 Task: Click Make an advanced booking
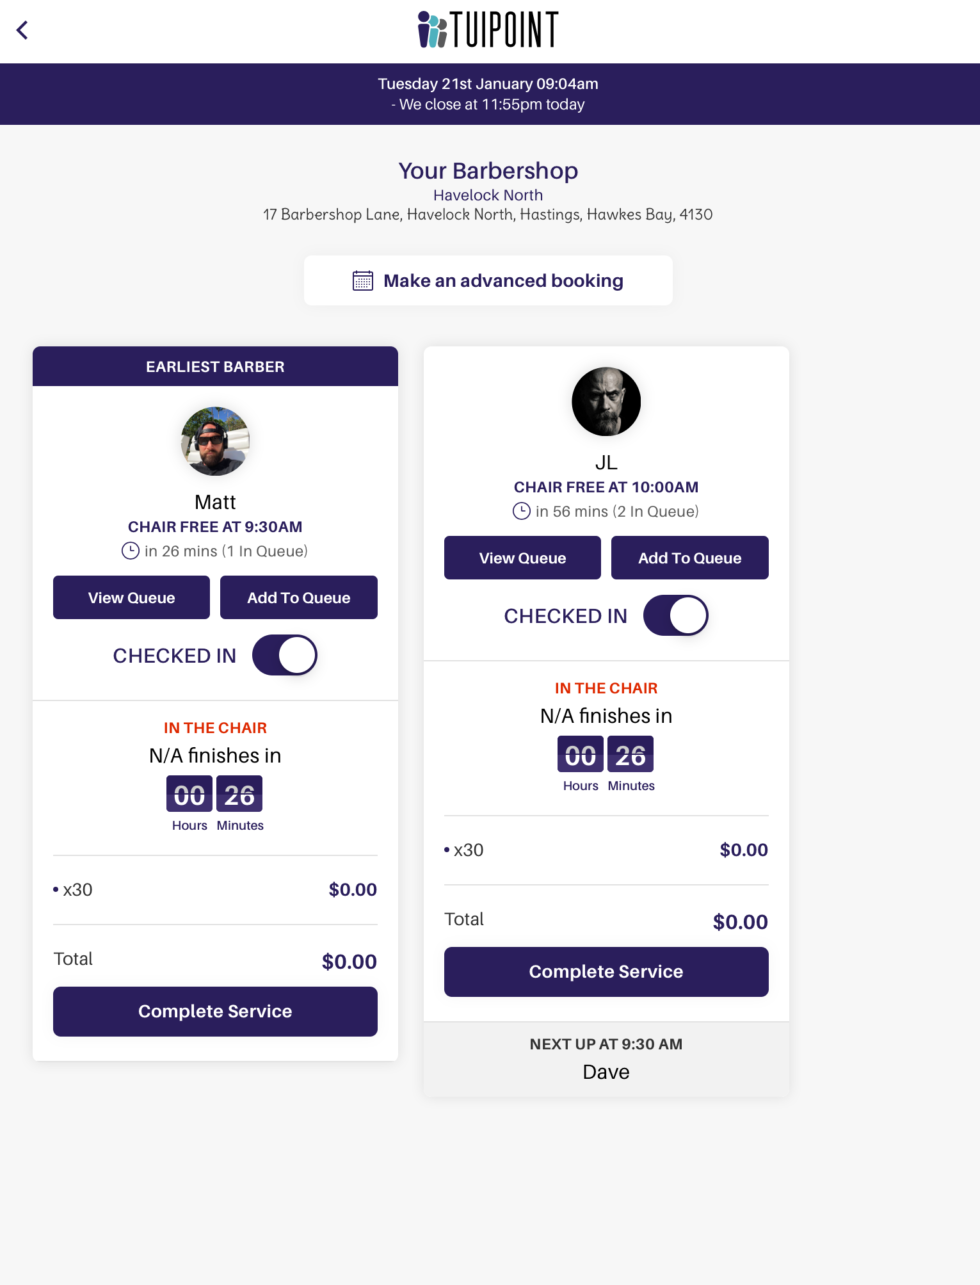point(488,280)
